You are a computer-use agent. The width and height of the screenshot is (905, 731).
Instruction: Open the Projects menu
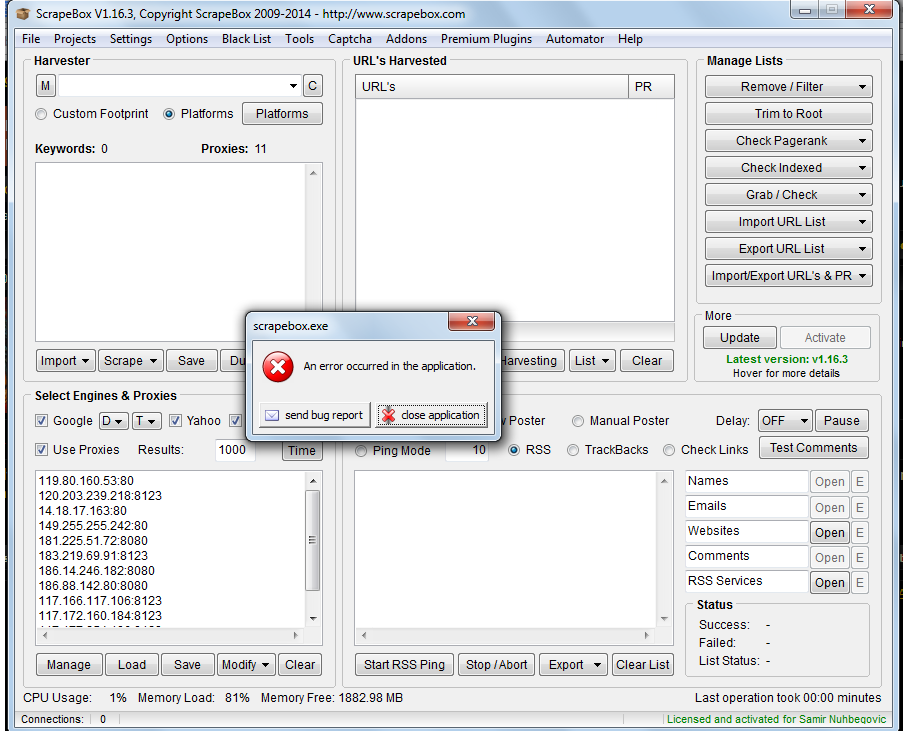pyautogui.click(x=75, y=39)
